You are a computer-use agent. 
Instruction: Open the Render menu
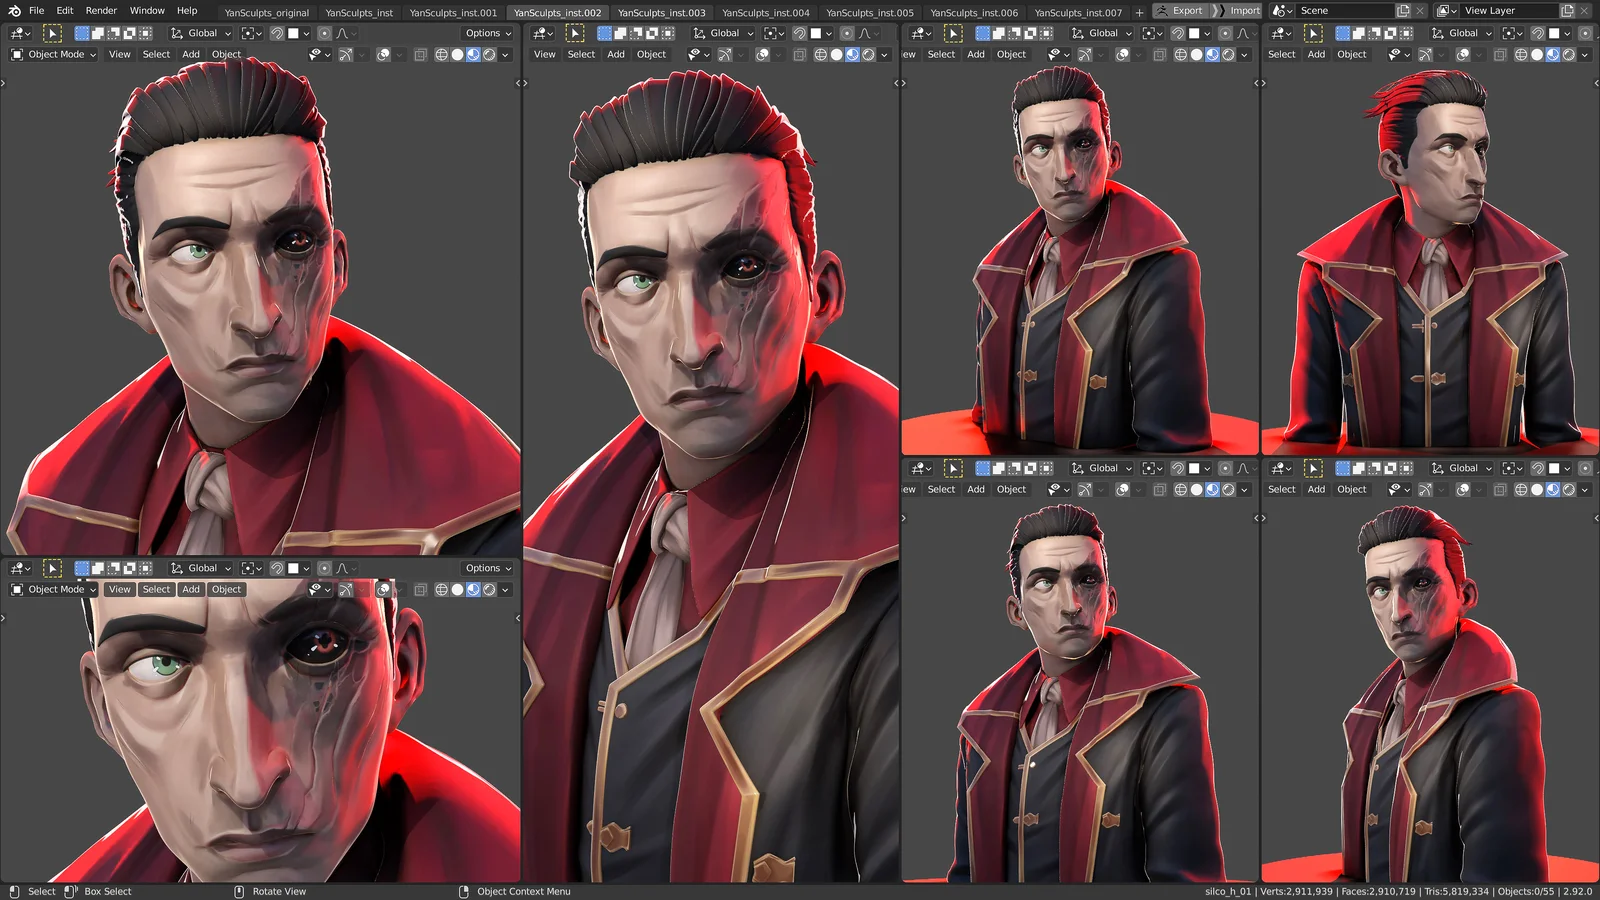[101, 11]
